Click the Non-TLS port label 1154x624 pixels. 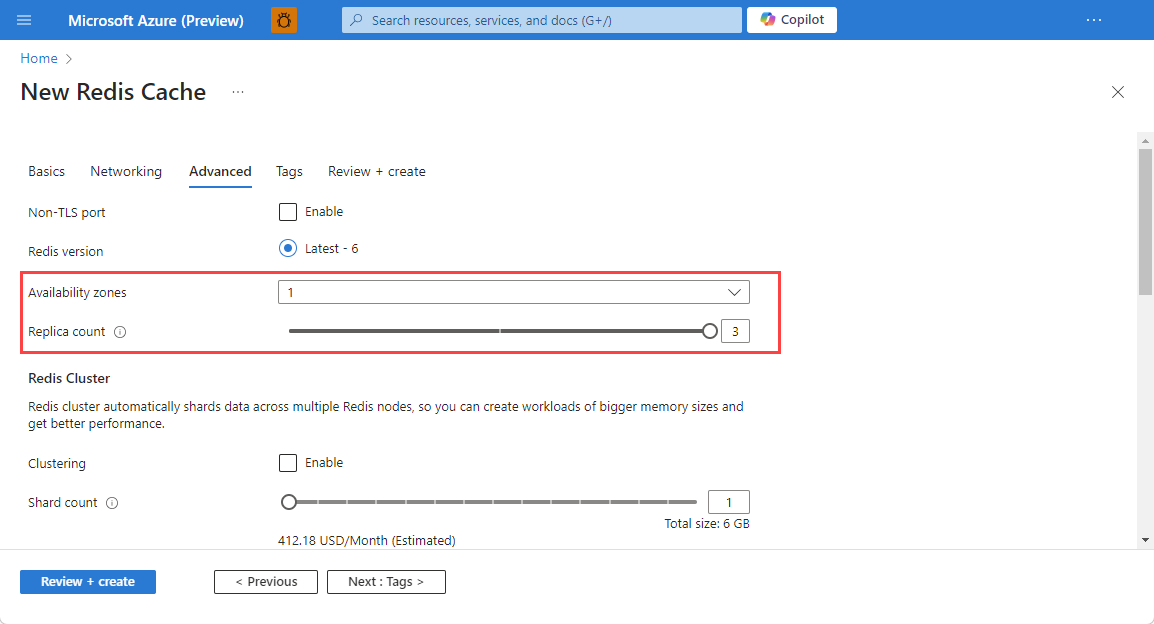click(67, 213)
